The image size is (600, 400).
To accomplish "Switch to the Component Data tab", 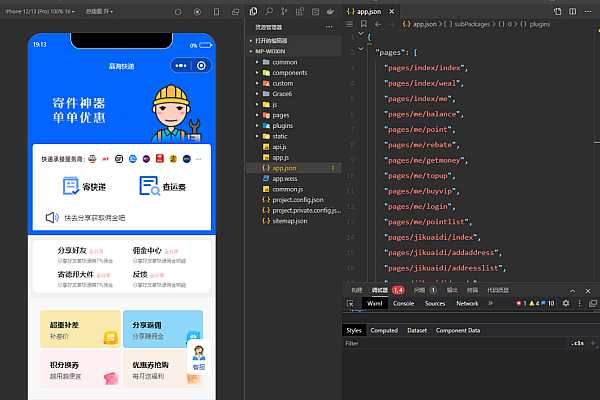I will [458, 330].
